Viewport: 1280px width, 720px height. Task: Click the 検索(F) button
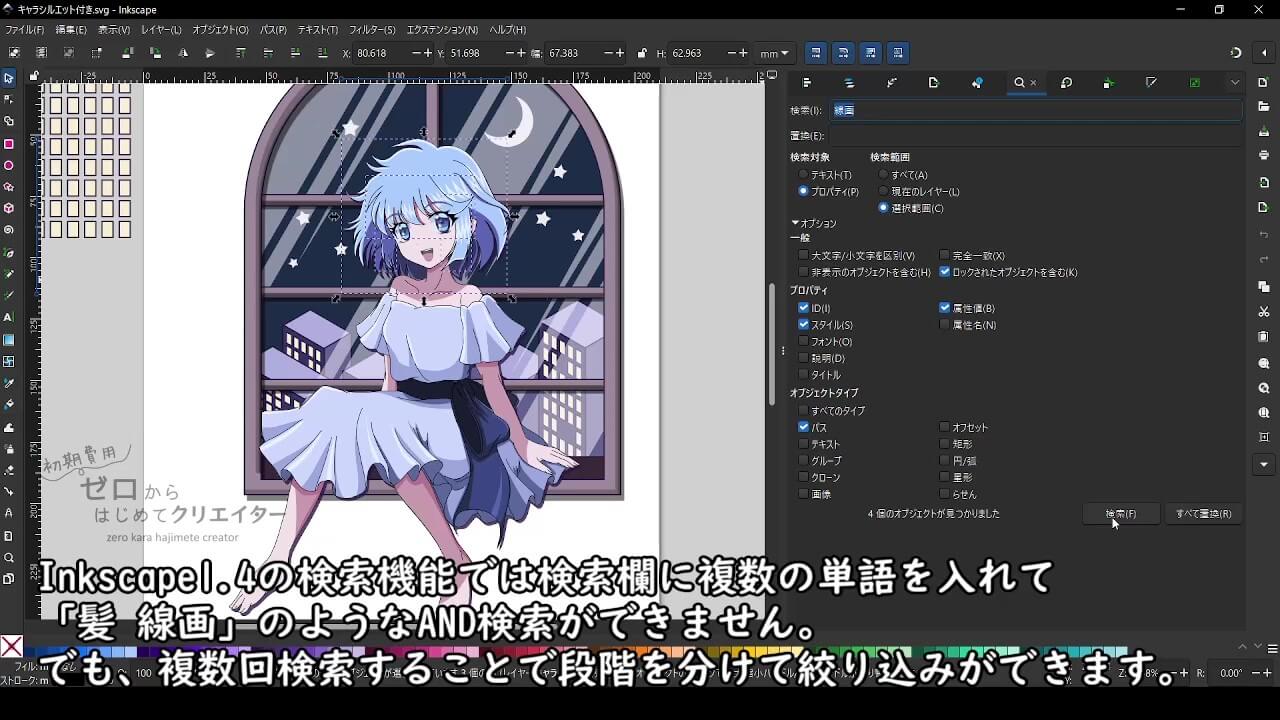tap(1121, 514)
